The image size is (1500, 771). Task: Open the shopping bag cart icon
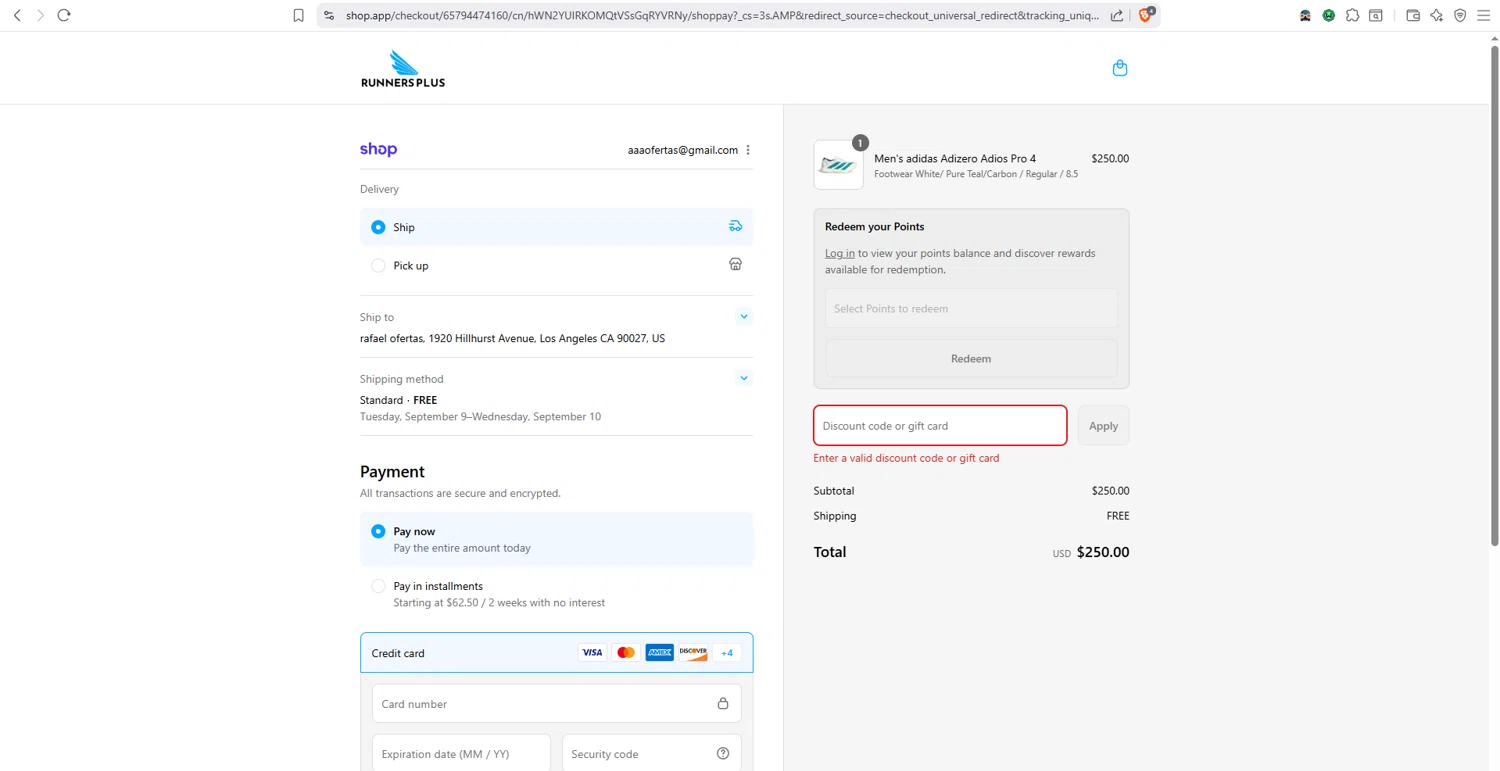1120,68
